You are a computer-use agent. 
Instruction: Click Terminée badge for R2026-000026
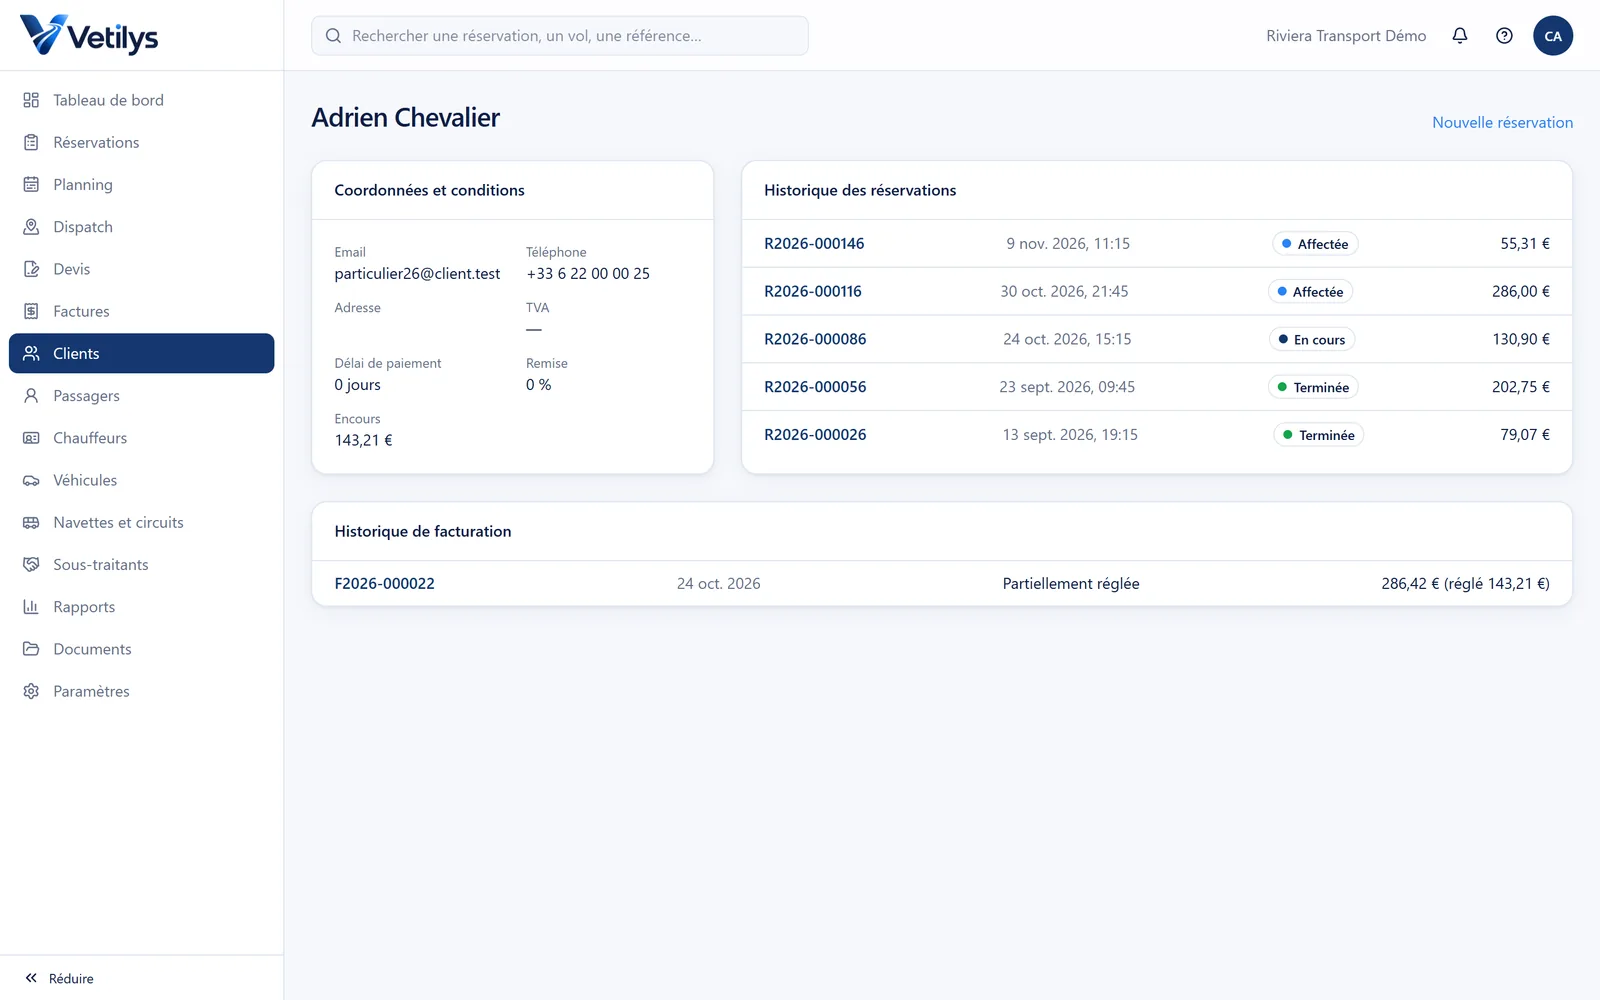(x=1318, y=435)
